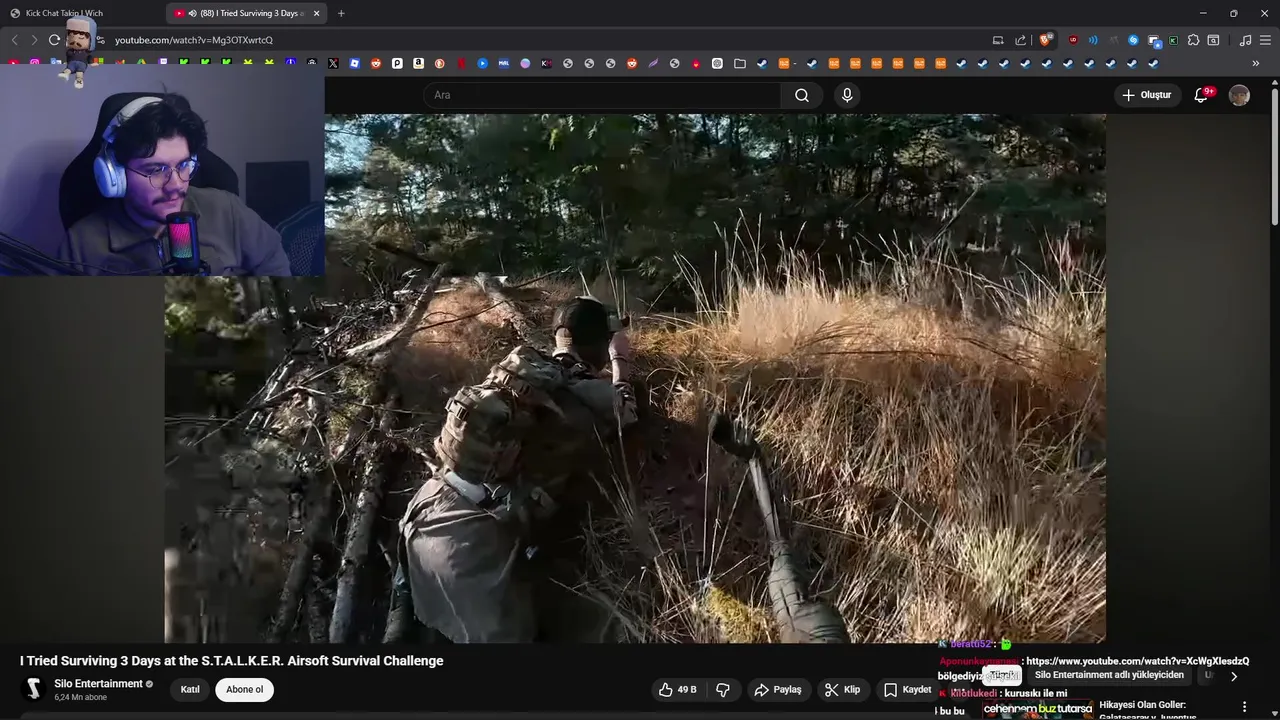Open the X (Twitter) bookmark
1280x720 pixels.
tap(333, 63)
